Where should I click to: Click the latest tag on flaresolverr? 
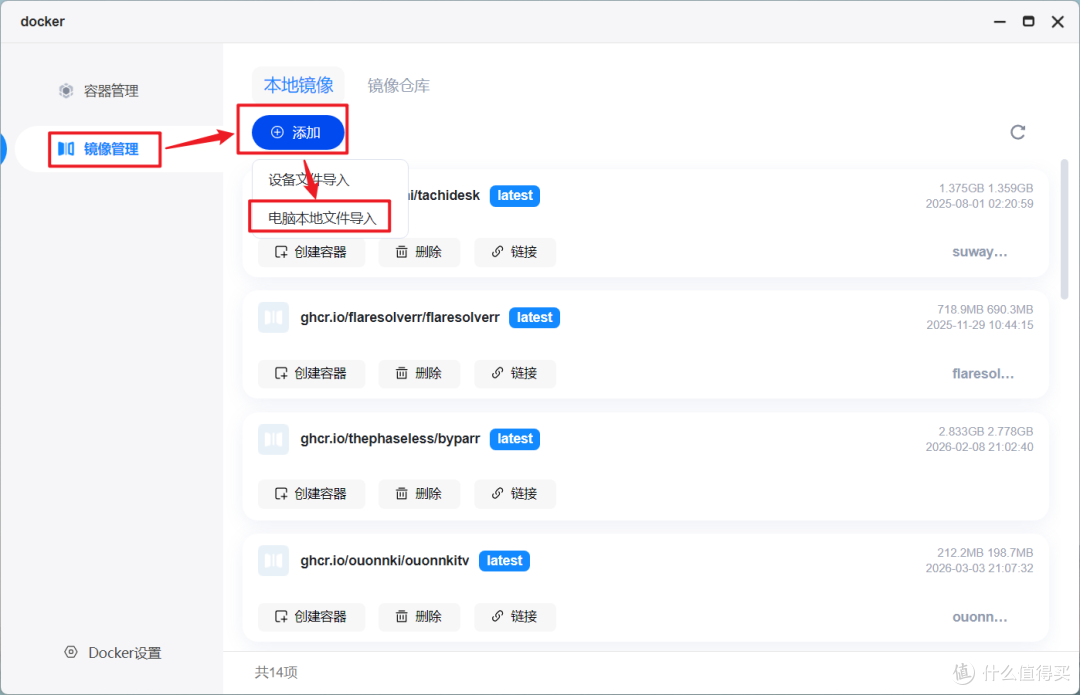pyautogui.click(x=534, y=318)
